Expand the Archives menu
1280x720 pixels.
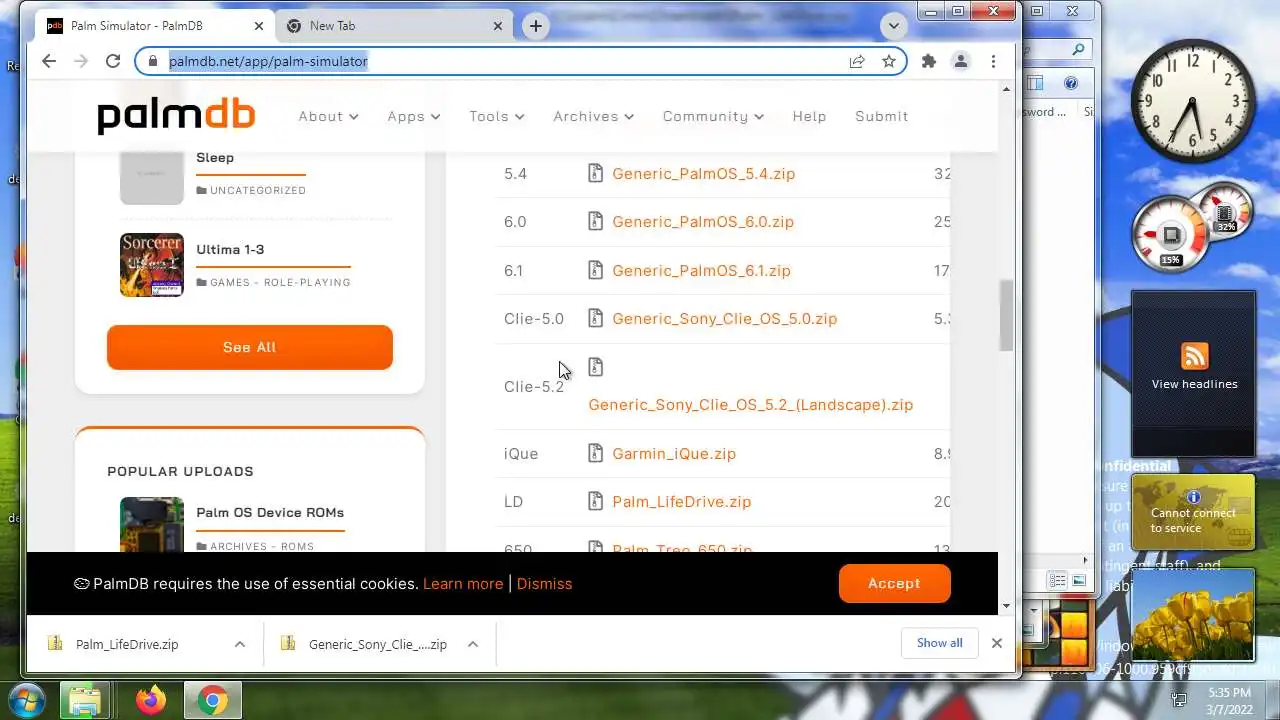pos(593,116)
